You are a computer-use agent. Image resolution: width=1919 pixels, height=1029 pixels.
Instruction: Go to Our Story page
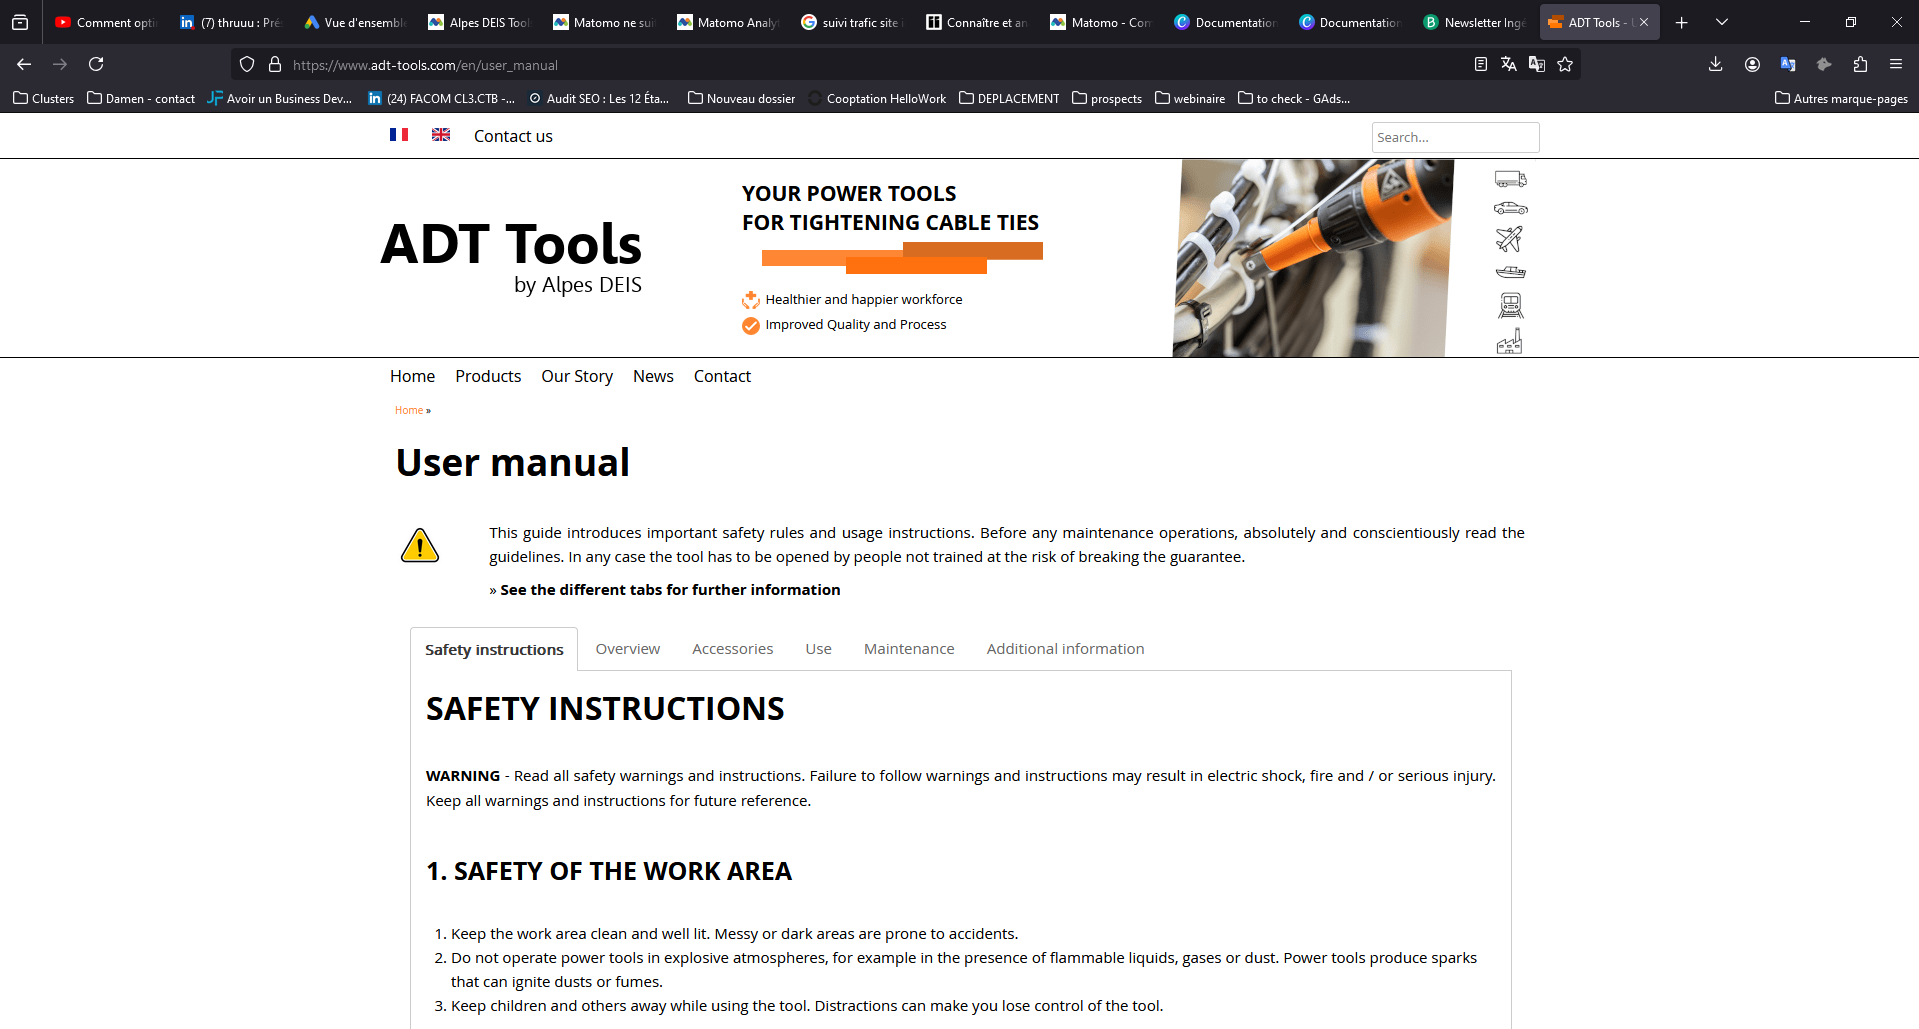[577, 376]
